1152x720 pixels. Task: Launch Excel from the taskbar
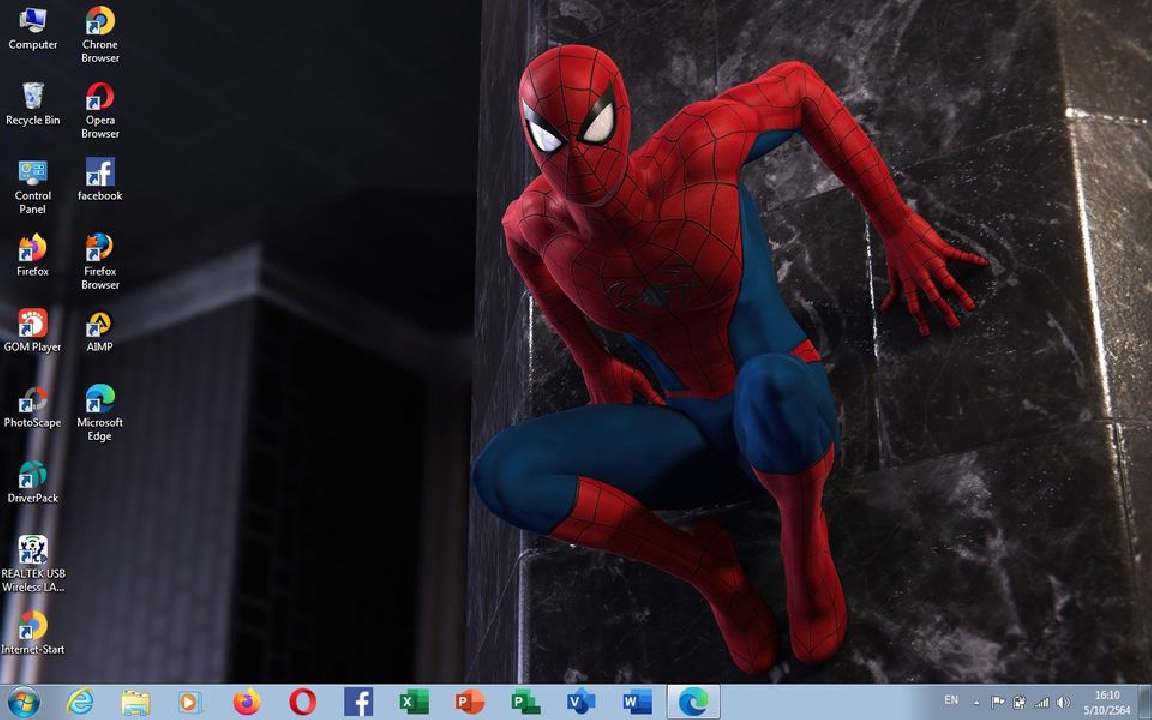coord(414,702)
